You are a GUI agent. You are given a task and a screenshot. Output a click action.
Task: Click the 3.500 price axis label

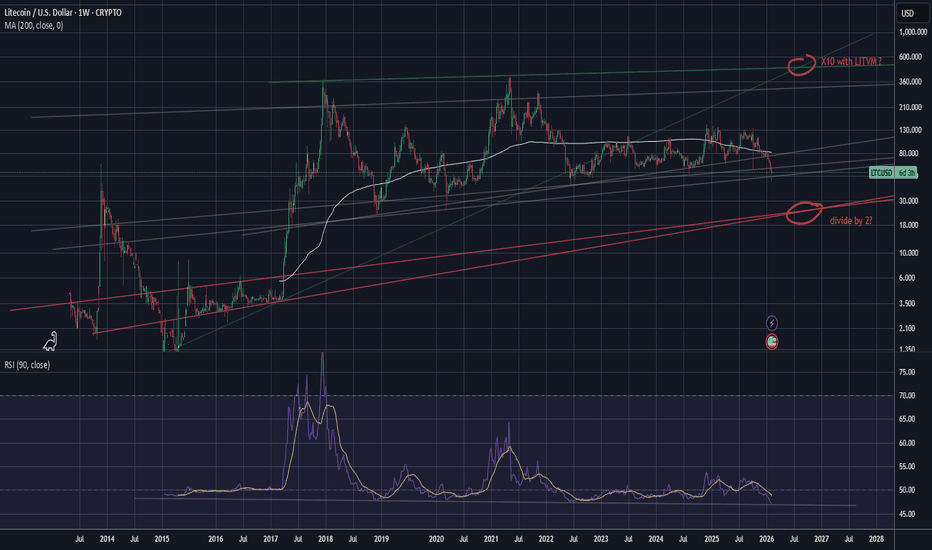click(907, 303)
